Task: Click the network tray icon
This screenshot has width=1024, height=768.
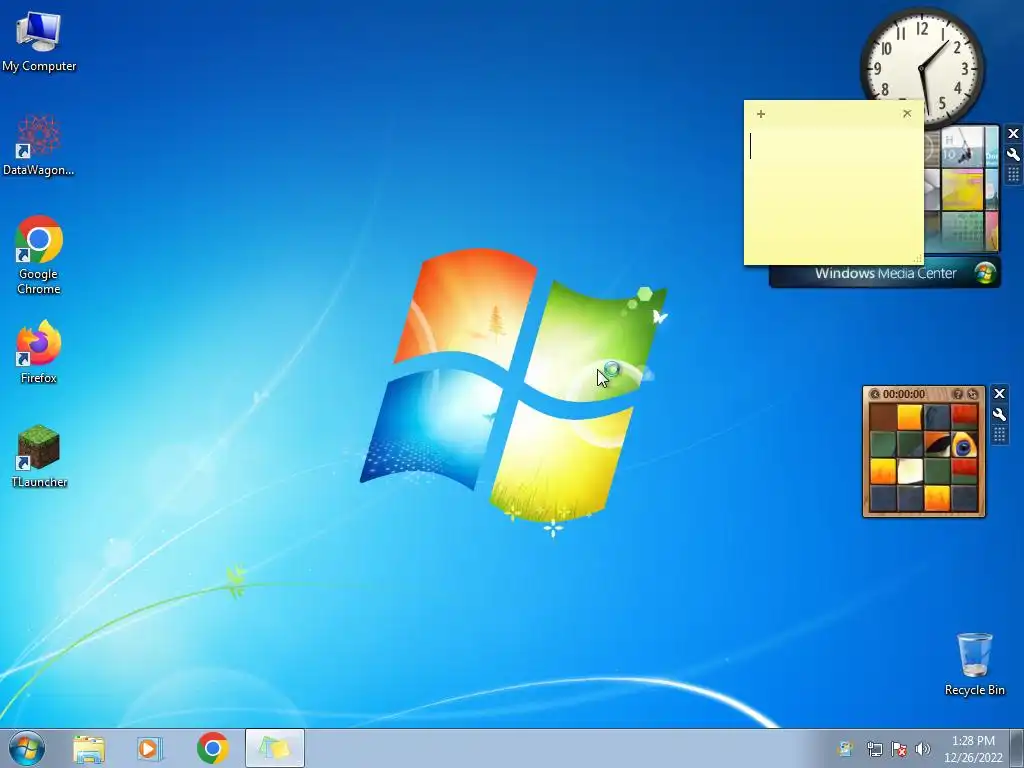Action: point(874,749)
